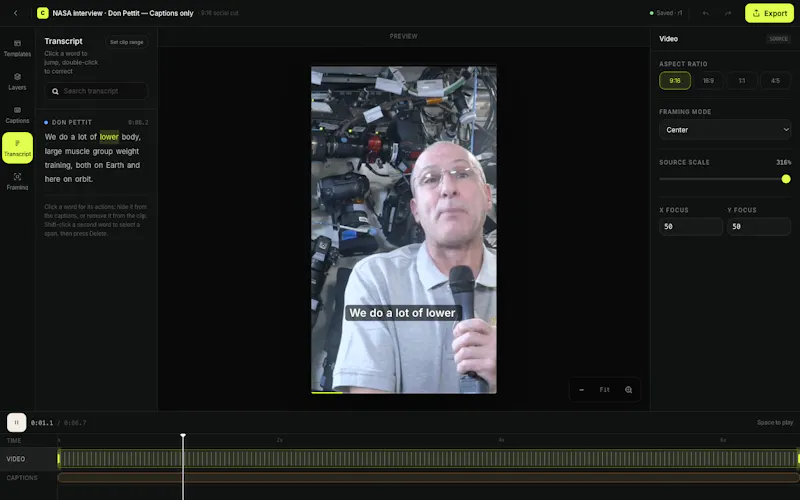Click the Y Focus input field
This screenshot has width=800, height=500.
click(x=759, y=227)
